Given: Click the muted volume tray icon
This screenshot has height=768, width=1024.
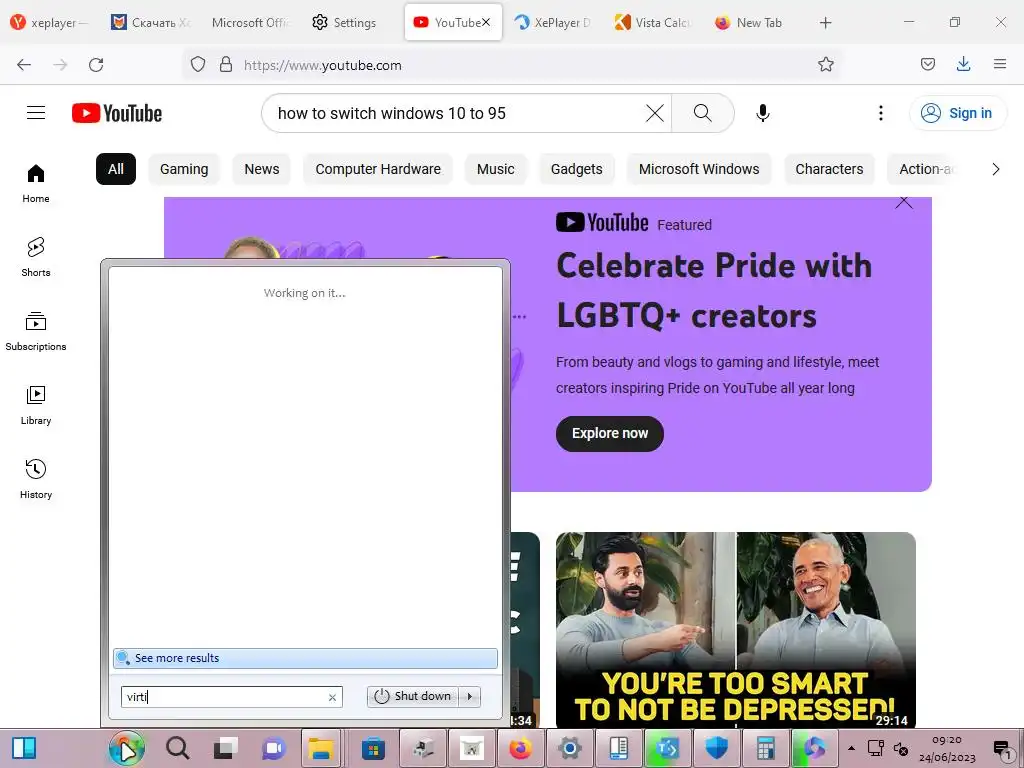Looking at the screenshot, I should 901,748.
